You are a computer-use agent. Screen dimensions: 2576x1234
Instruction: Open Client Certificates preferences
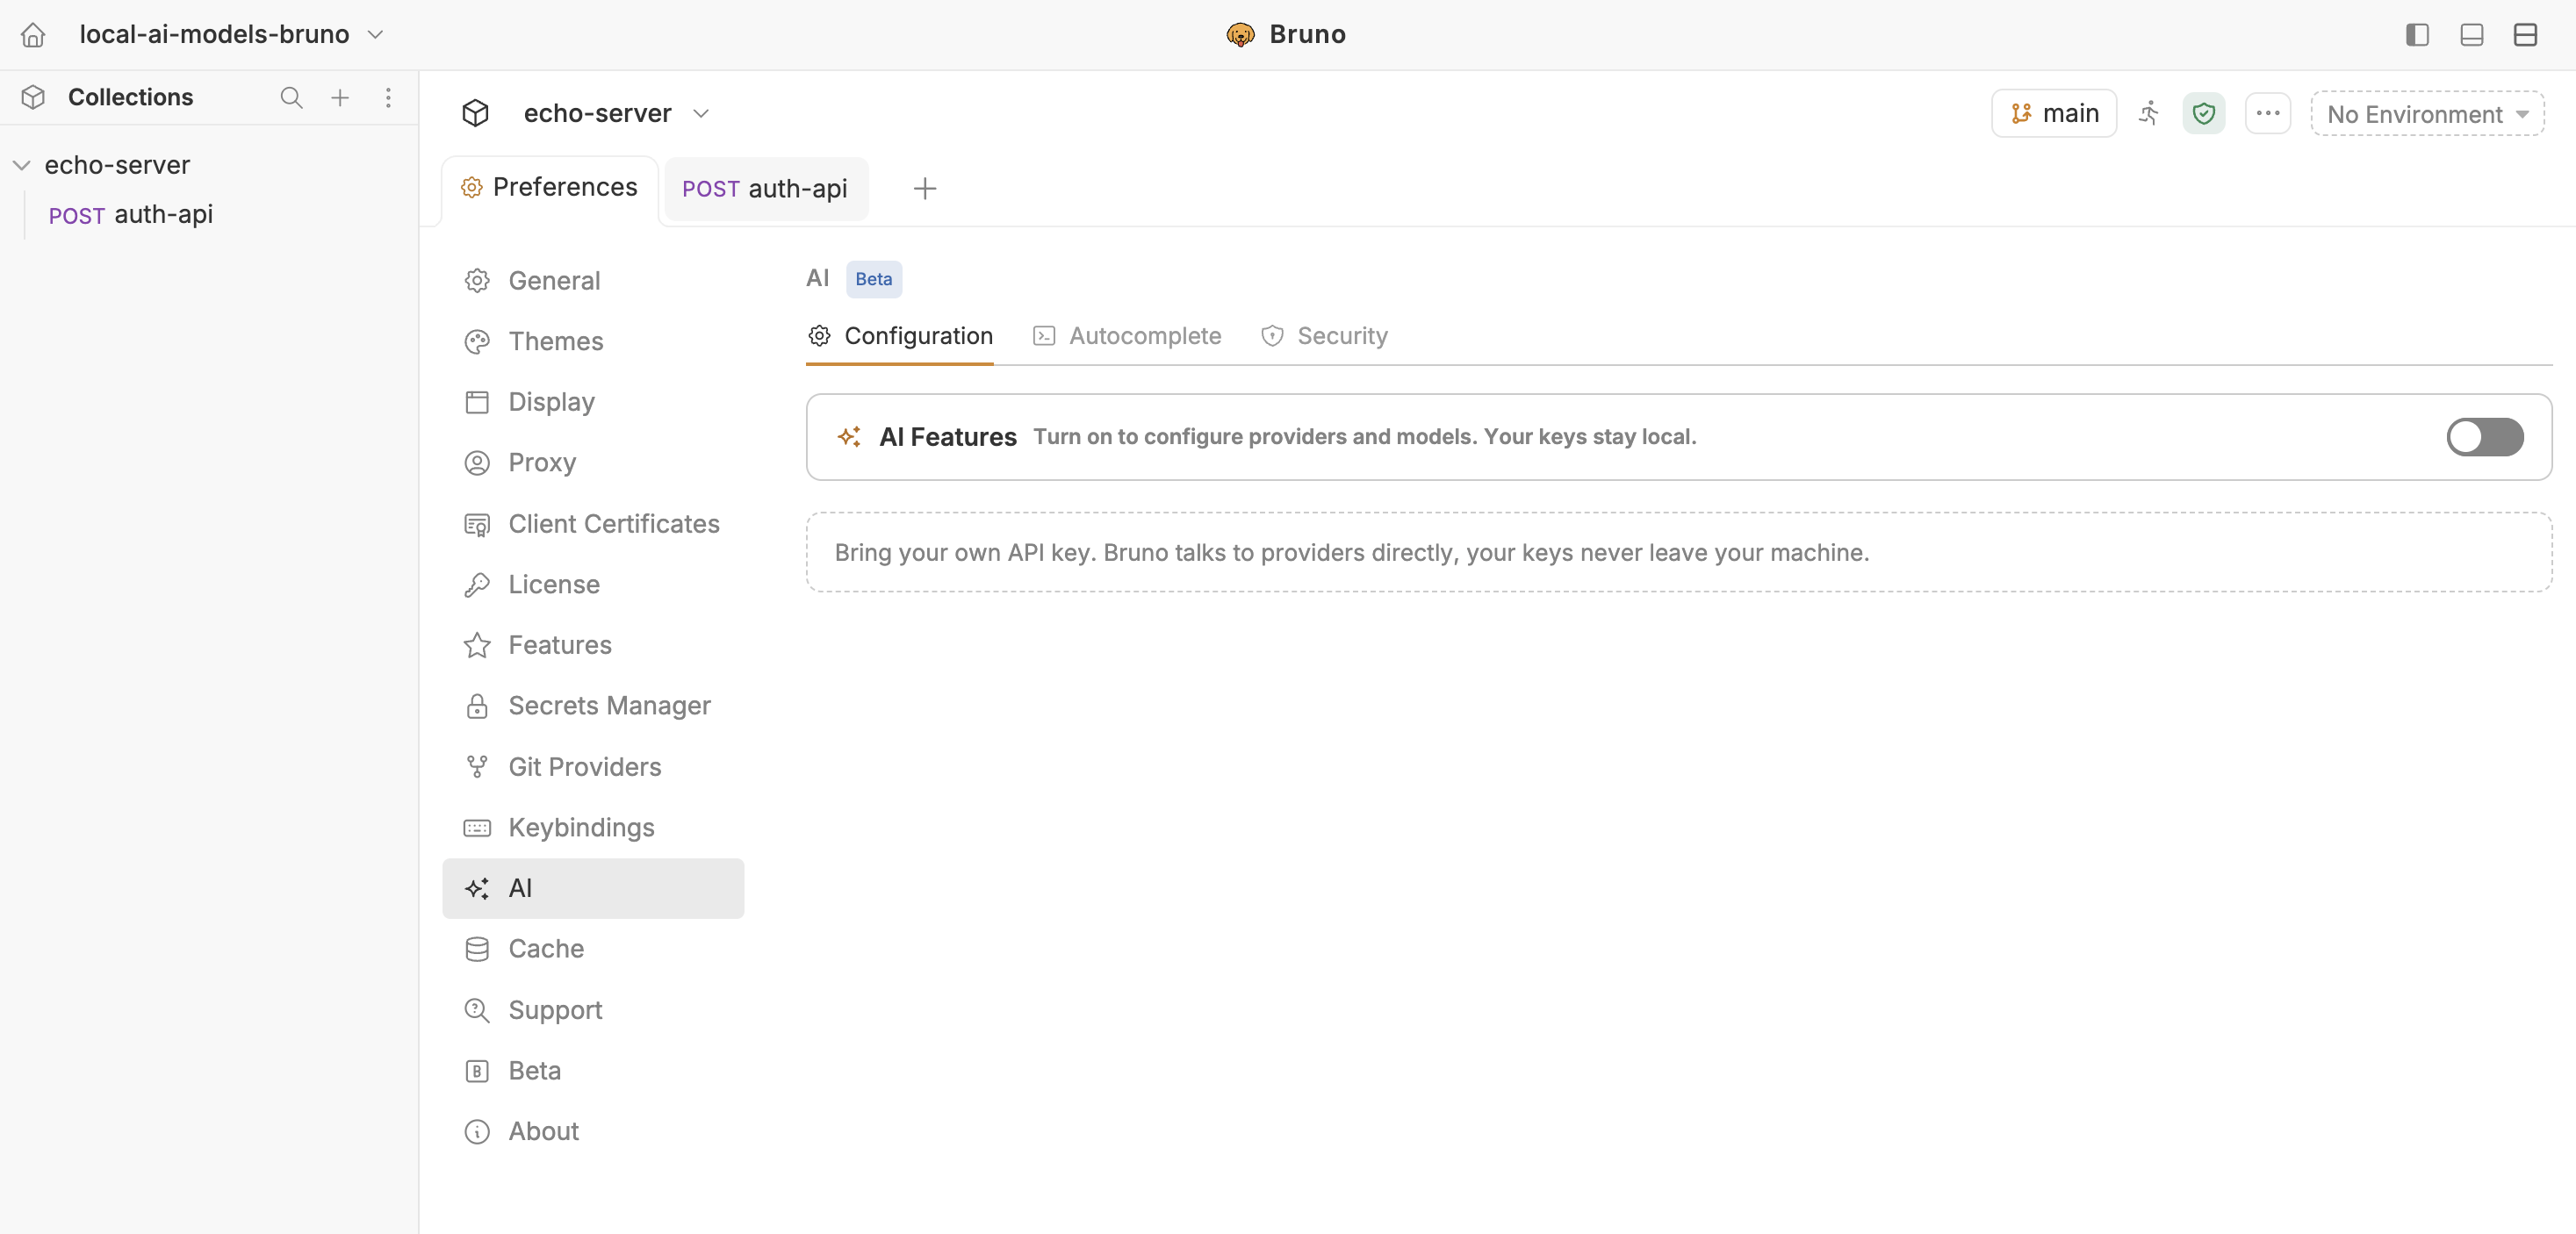593,524
